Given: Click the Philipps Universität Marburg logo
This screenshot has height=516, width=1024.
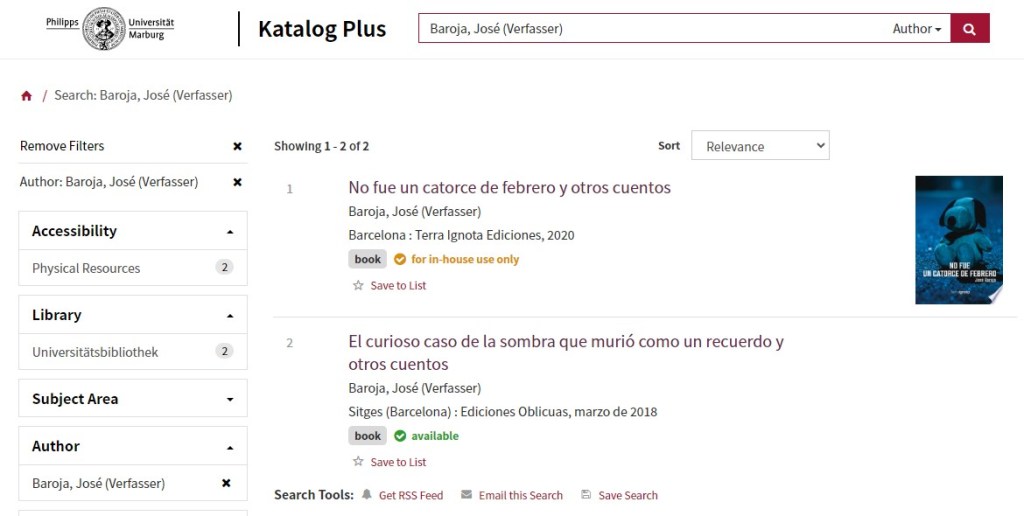Looking at the screenshot, I should (110, 28).
